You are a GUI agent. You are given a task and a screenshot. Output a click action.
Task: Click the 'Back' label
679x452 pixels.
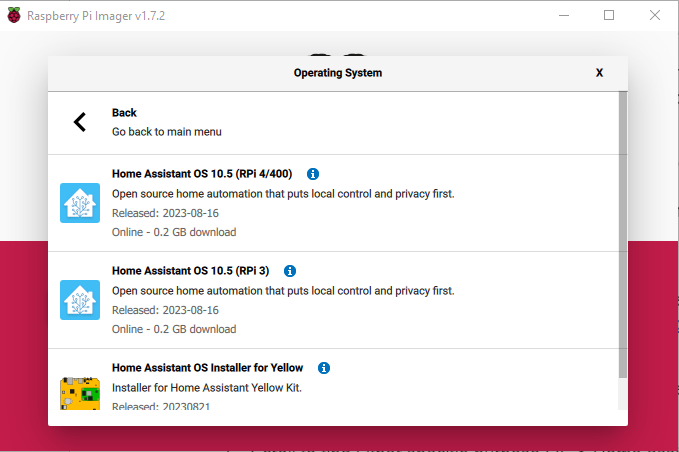124,113
